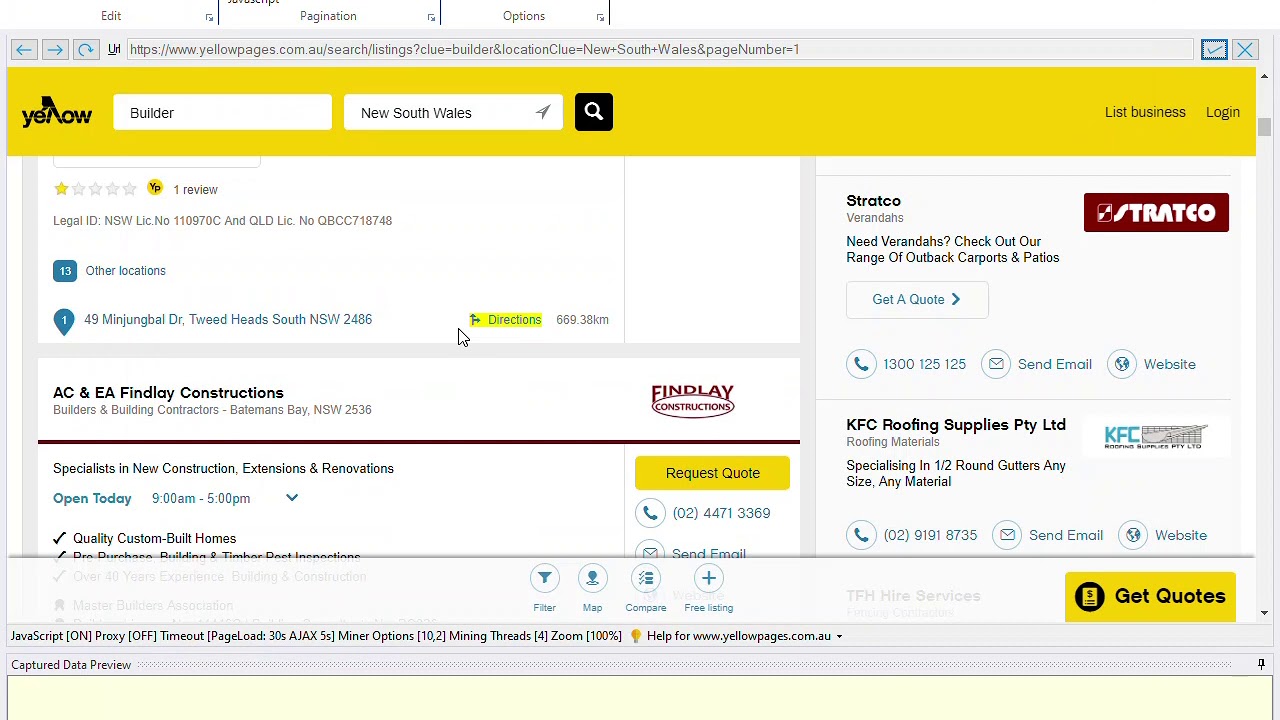Open AC & EA Findlay Constructions listing title
The height and width of the screenshot is (720, 1280).
pos(168,393)
